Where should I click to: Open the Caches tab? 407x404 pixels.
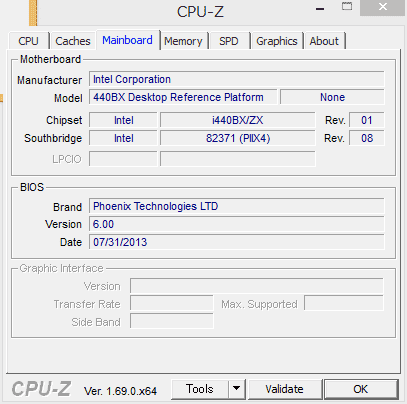pos(73,41)
